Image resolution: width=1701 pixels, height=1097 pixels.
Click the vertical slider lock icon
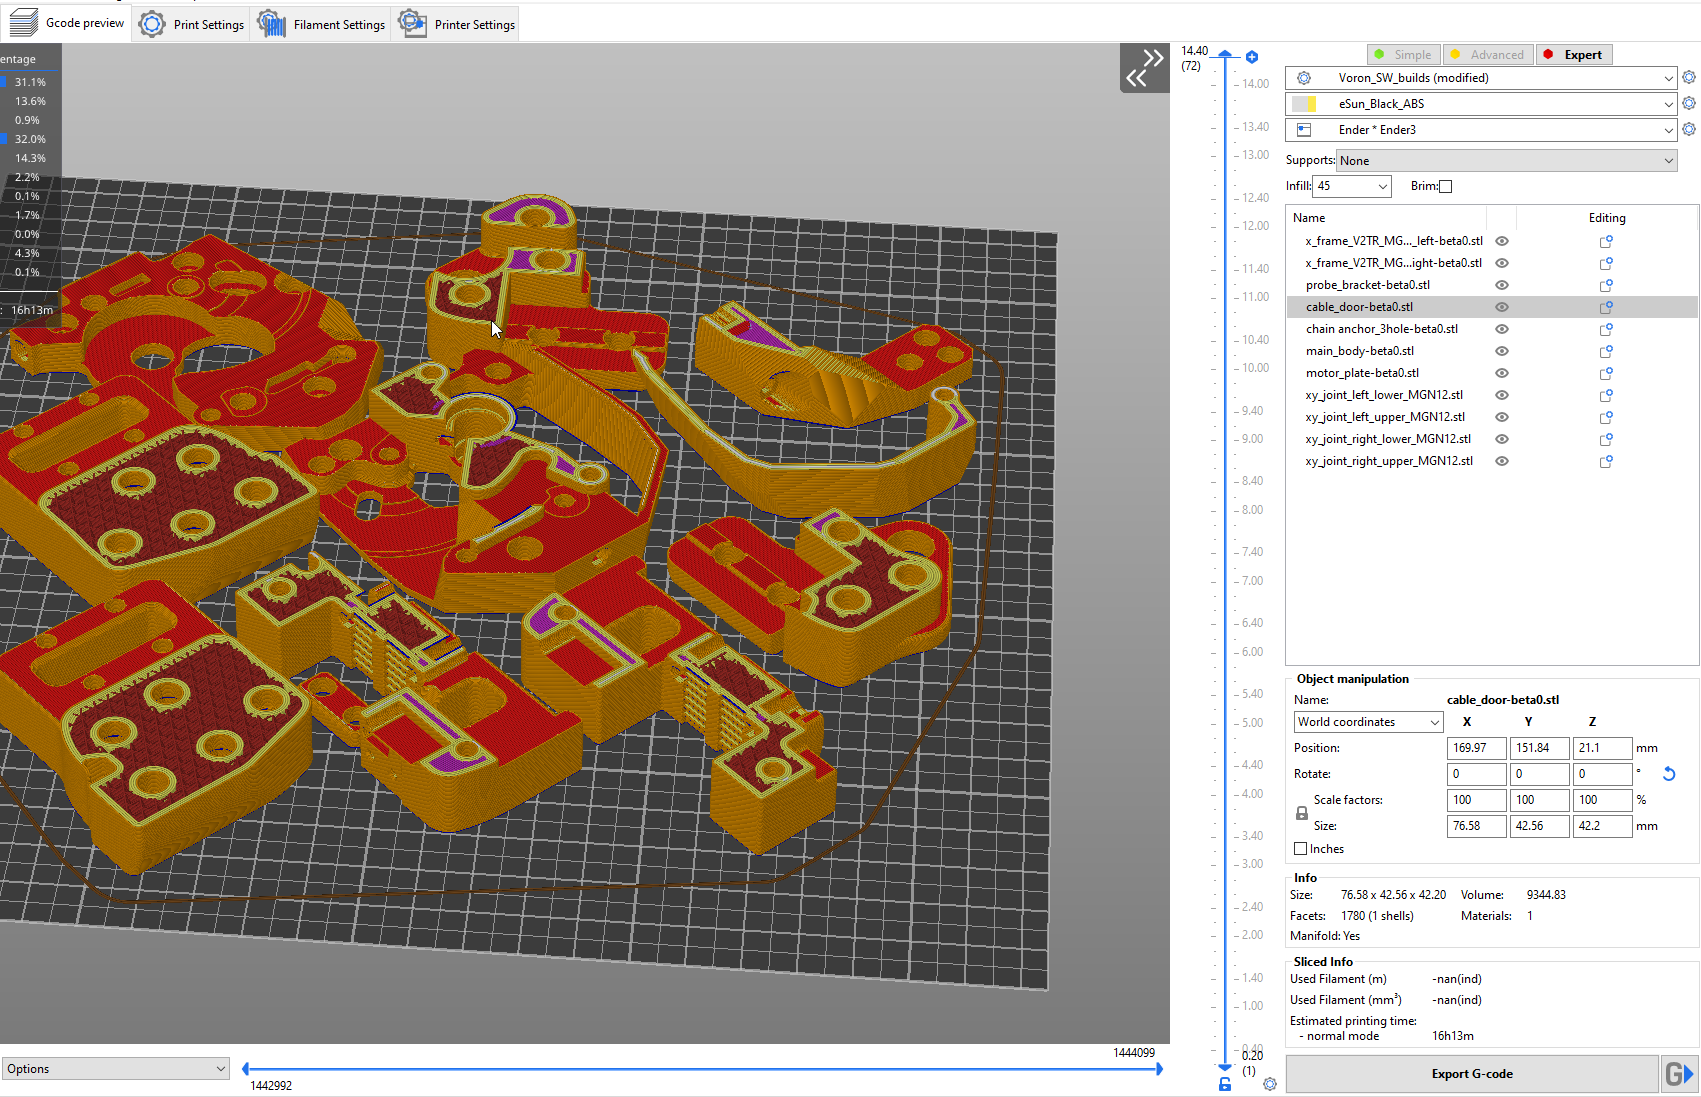1225,1084
